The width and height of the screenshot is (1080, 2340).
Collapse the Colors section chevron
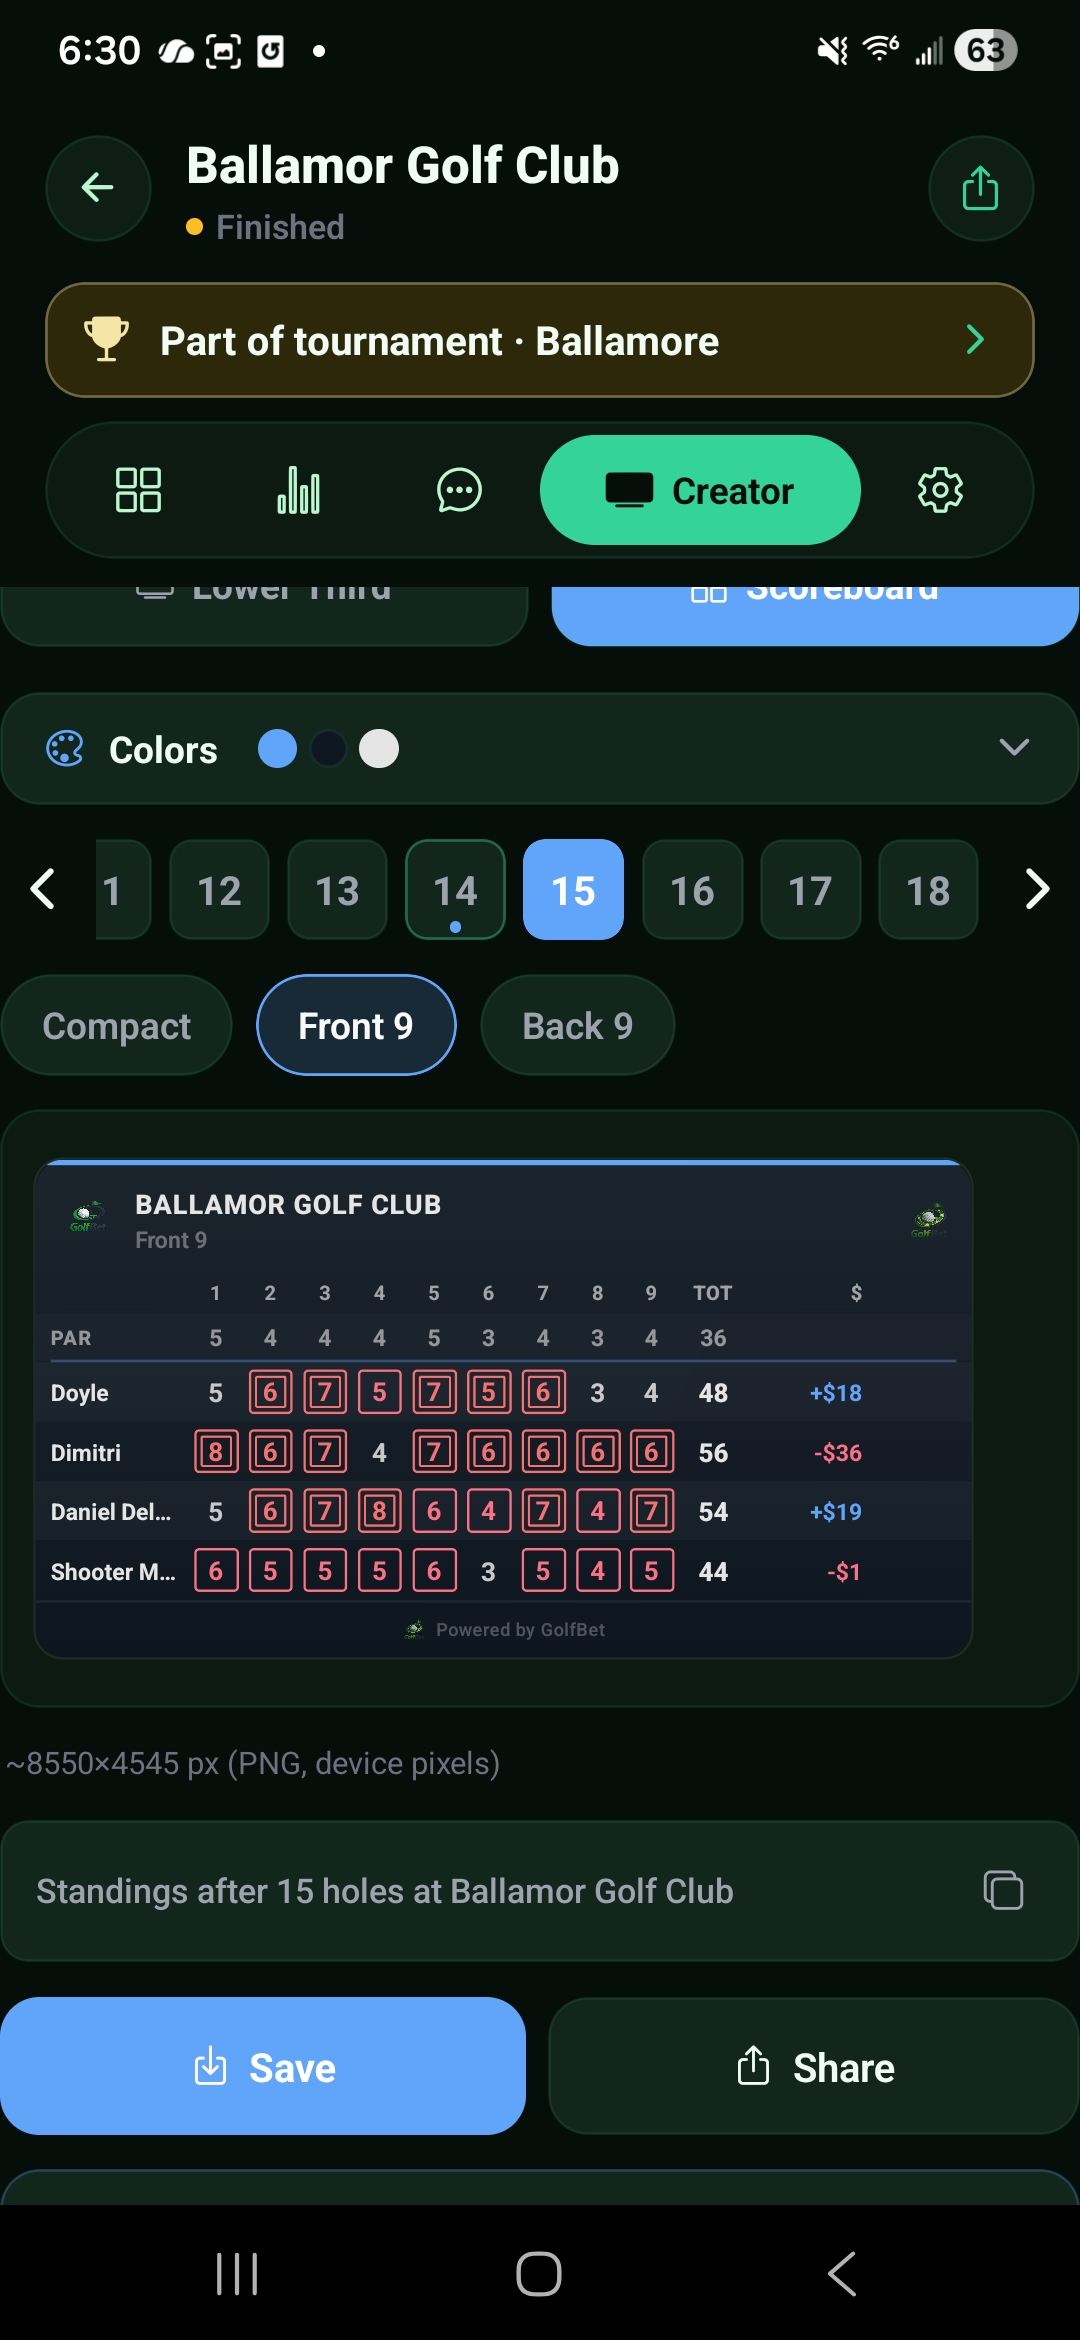[1014, 747]
